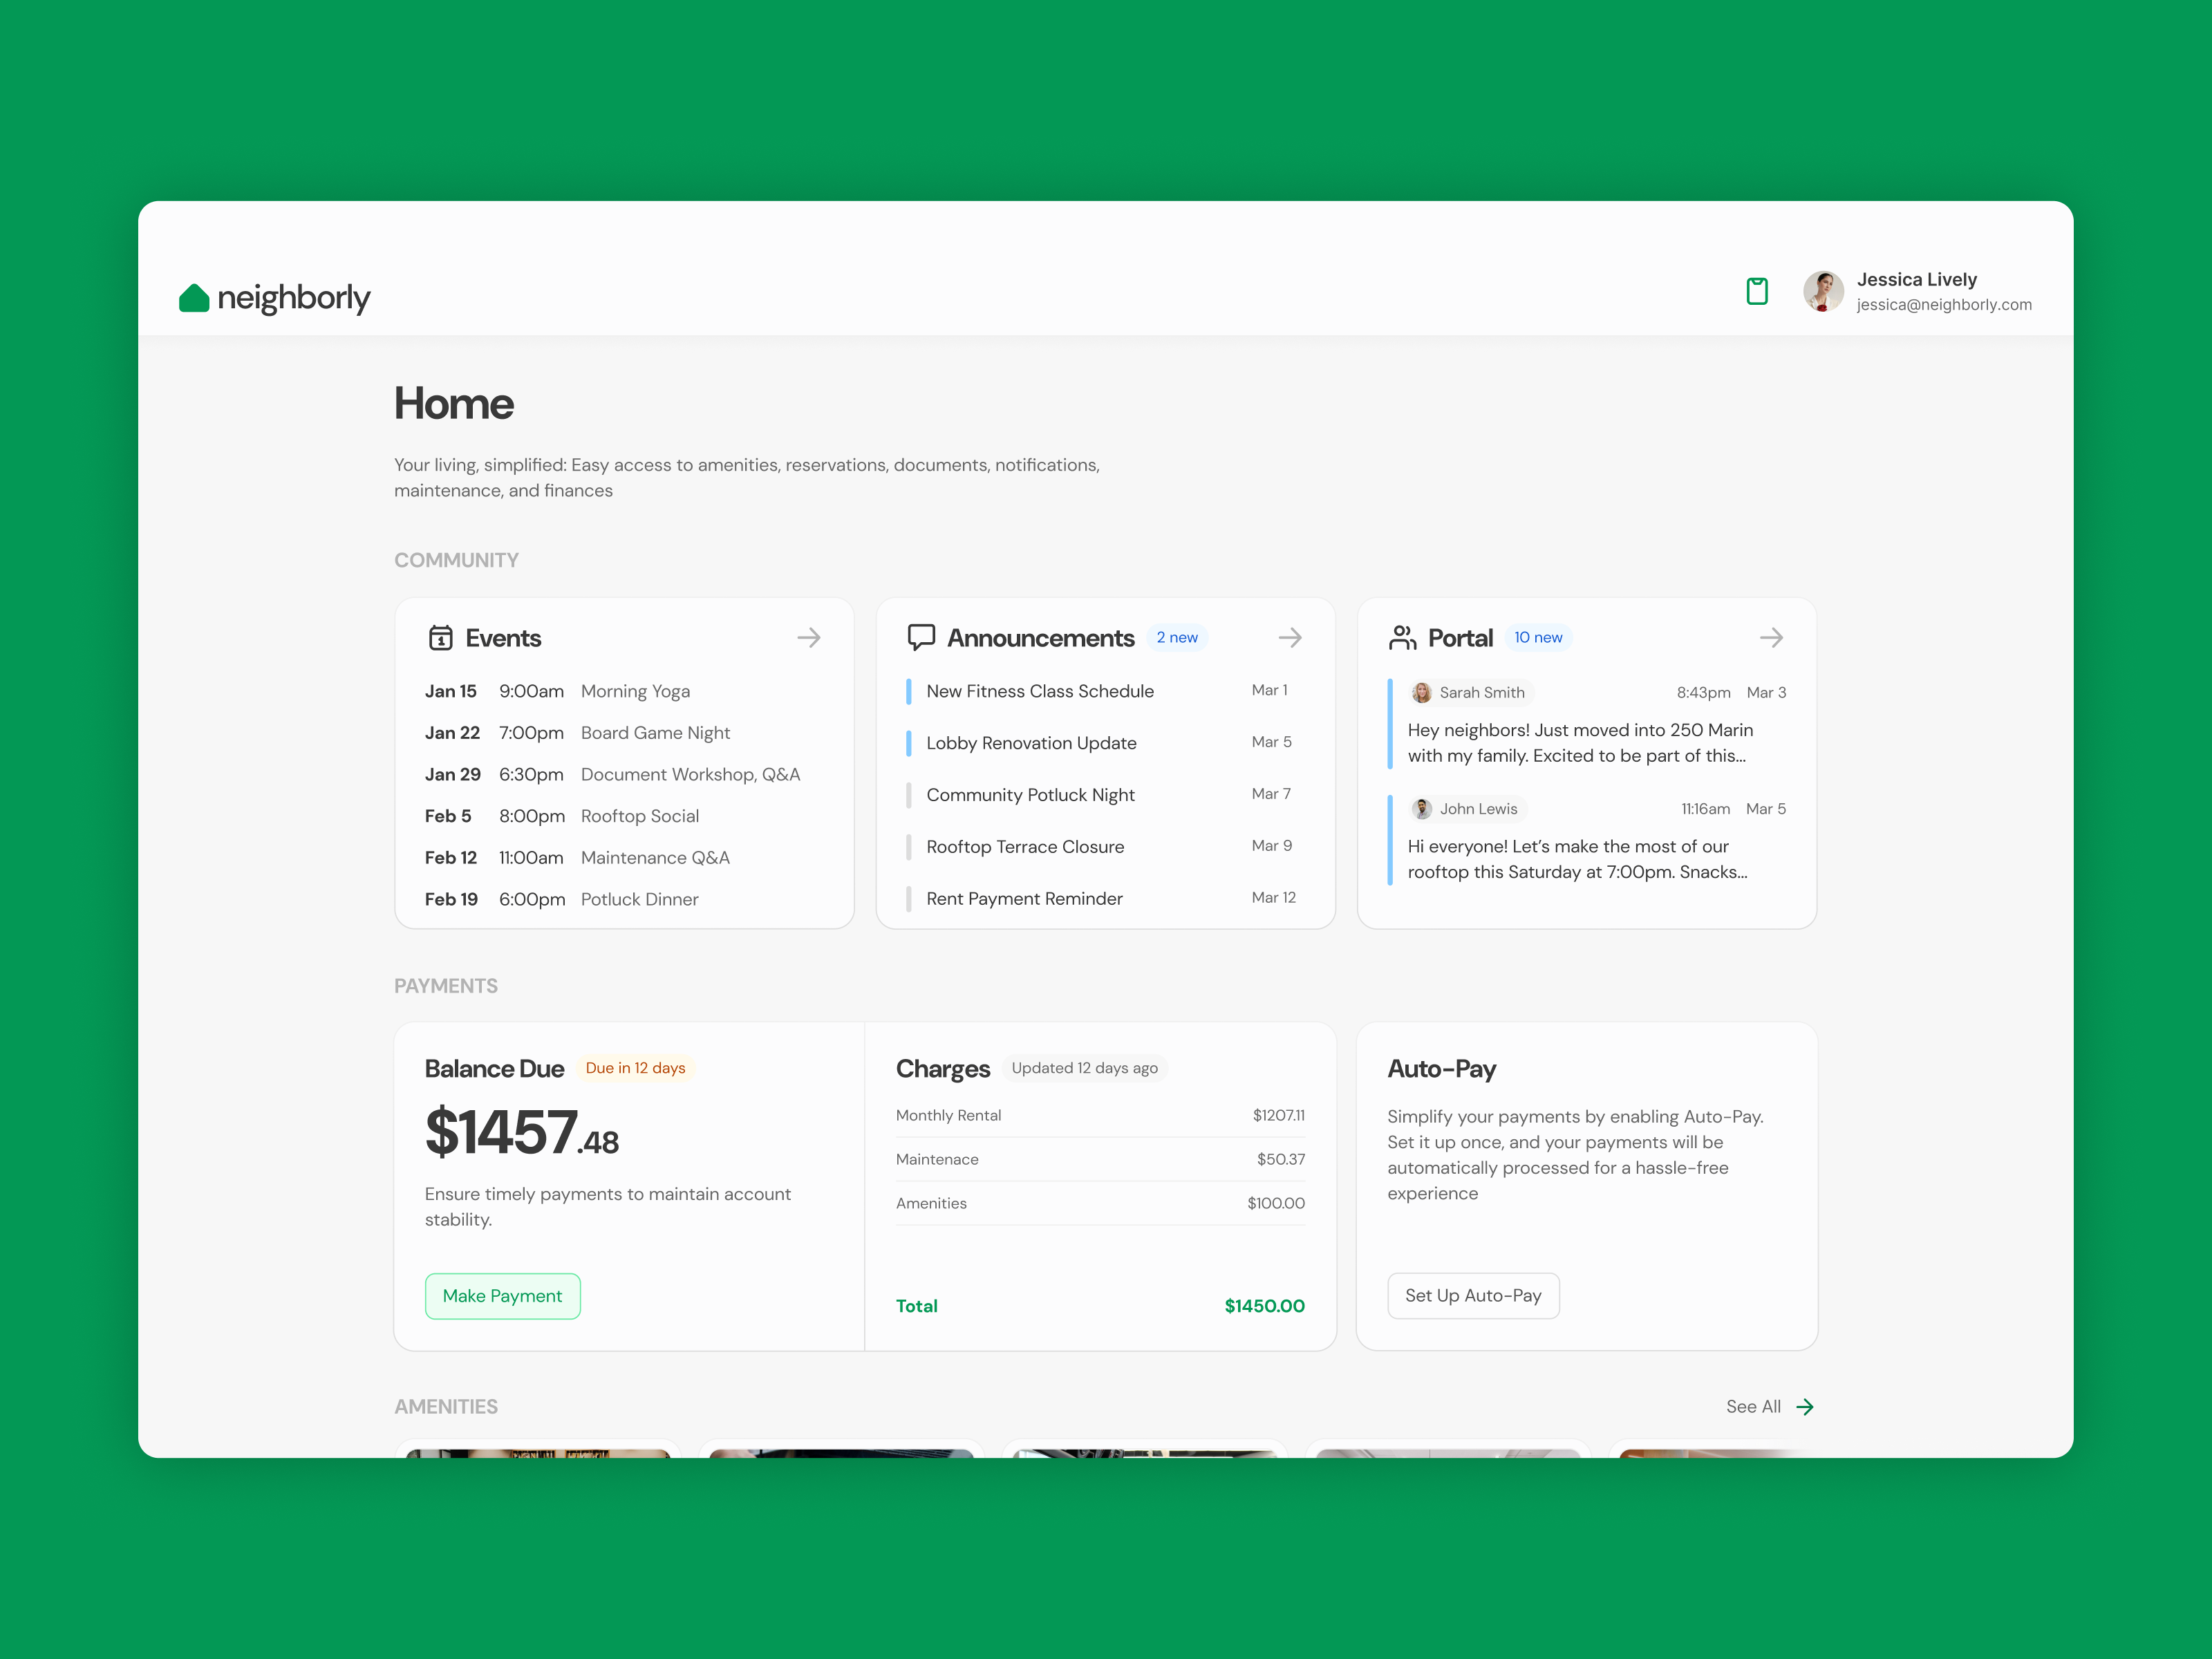Viewport: 2212px width, 1659px height.
Task: Click the people icon beside Portal
Action: tap(1402, 638)
